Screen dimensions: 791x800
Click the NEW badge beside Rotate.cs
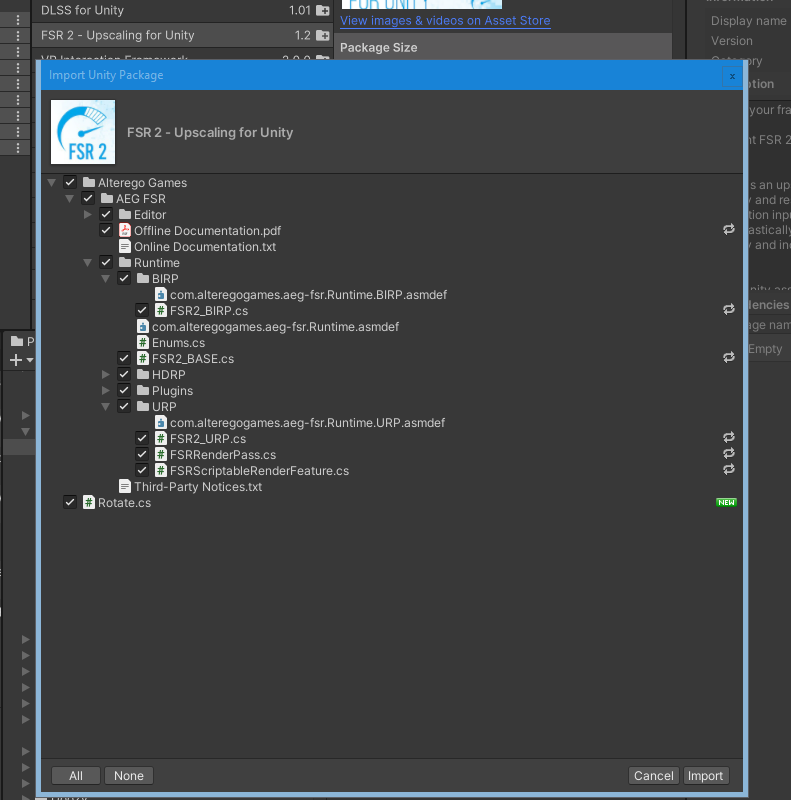click(x=726, y=503)
